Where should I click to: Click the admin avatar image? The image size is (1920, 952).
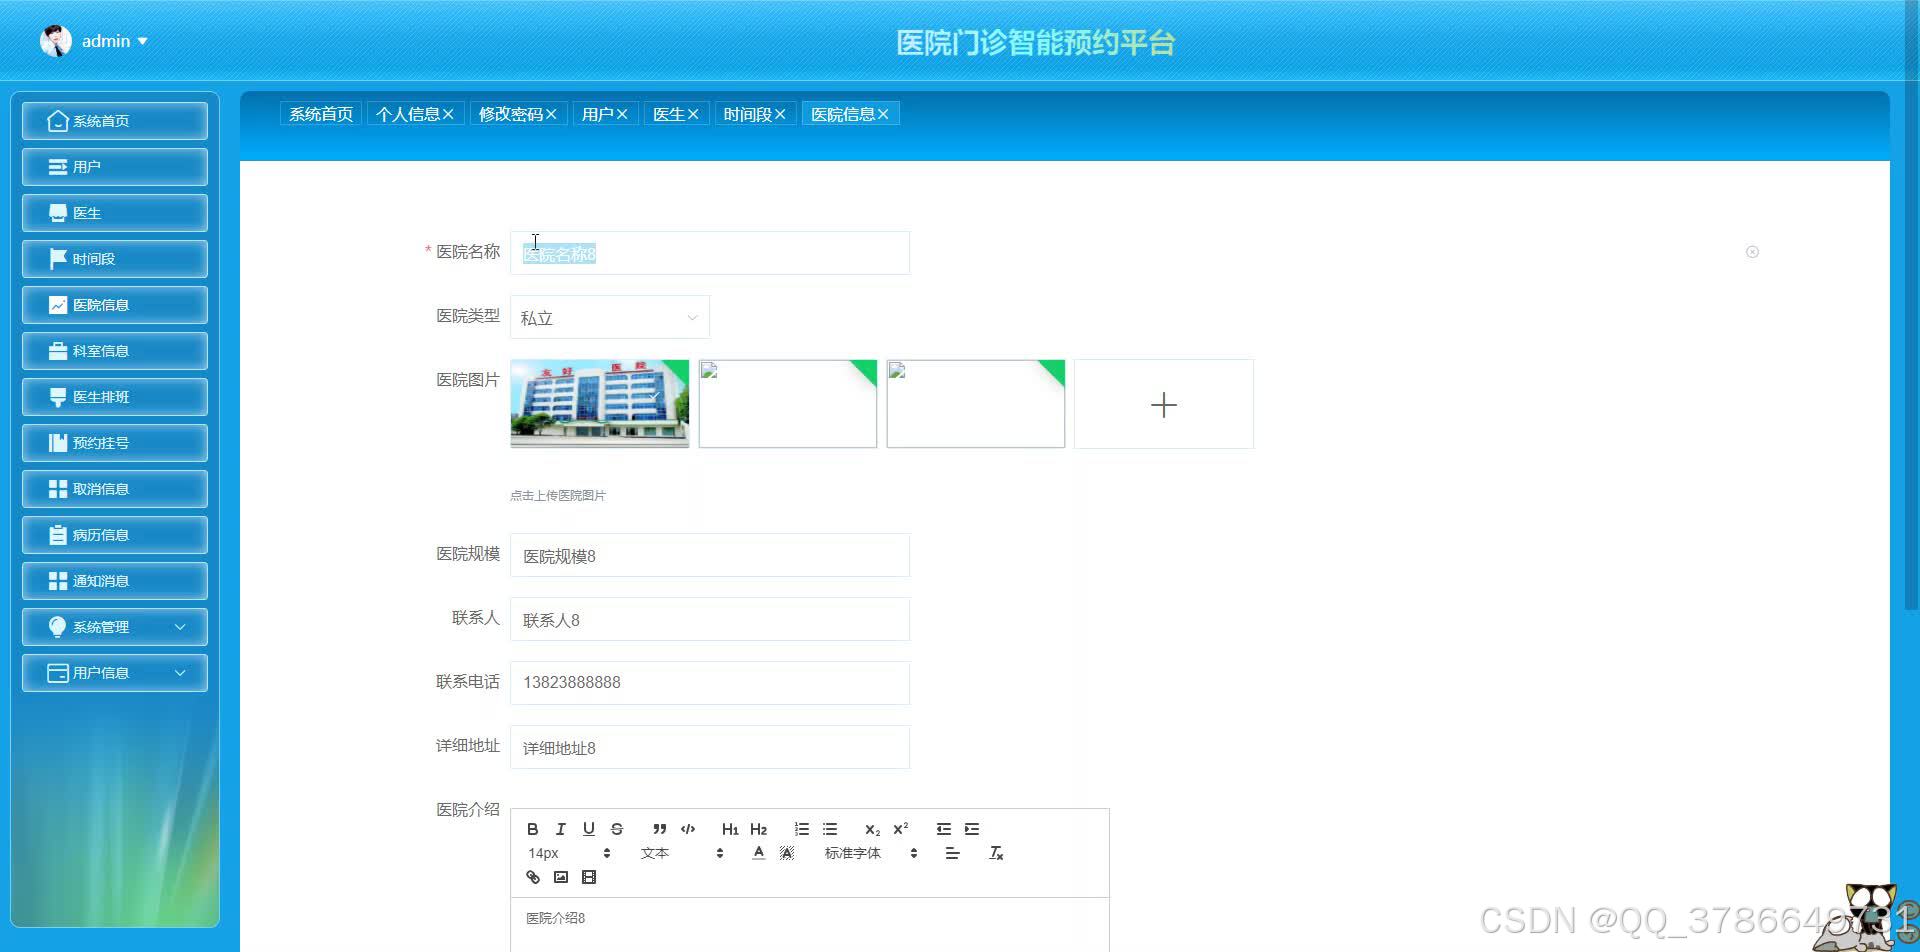[x=56, y=41]
